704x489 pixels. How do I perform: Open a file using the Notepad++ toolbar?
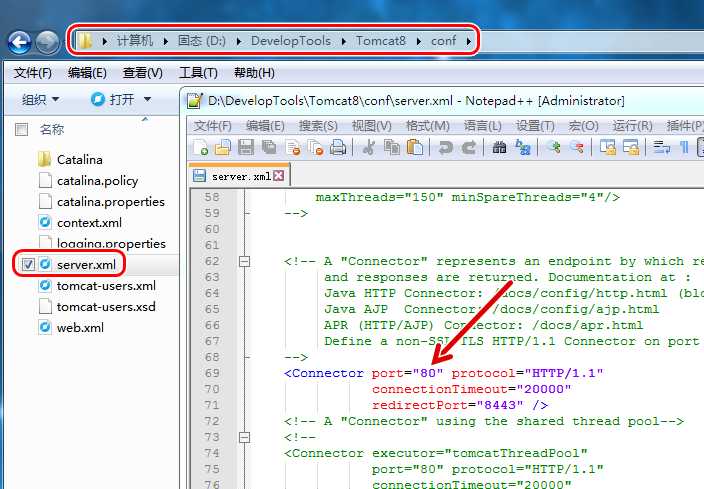coord(223,147)
